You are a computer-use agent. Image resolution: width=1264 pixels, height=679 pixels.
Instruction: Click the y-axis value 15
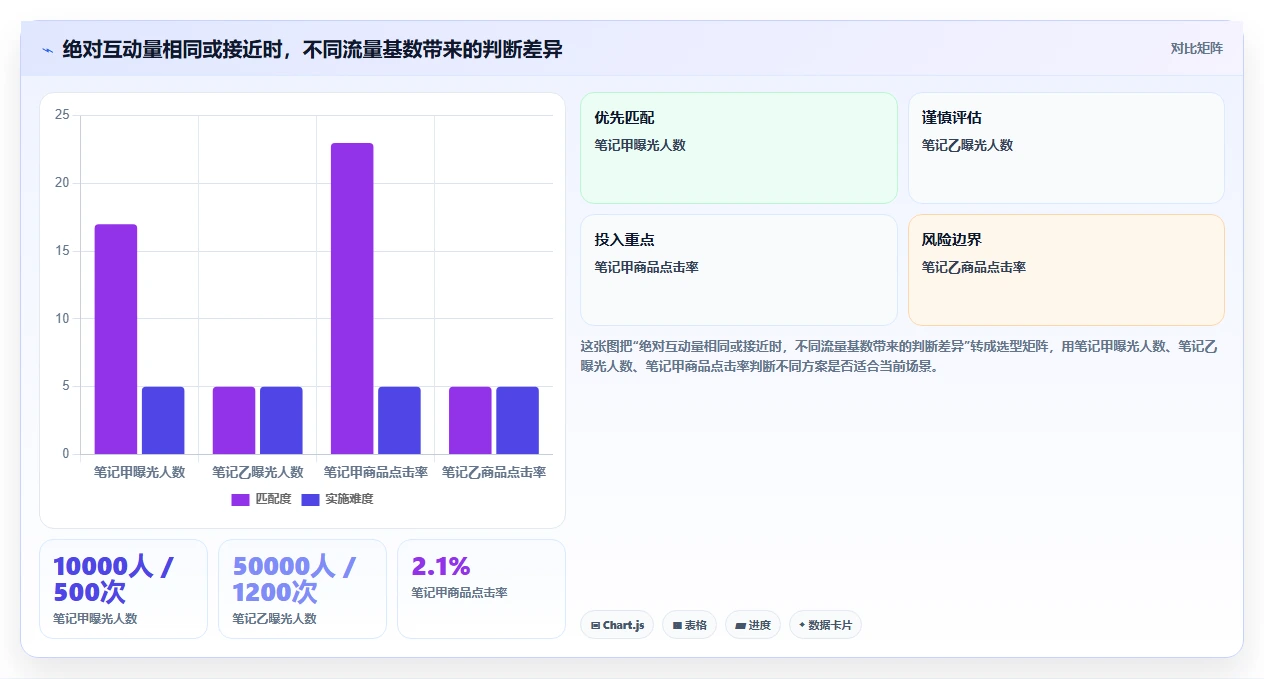tap(63, 251)
